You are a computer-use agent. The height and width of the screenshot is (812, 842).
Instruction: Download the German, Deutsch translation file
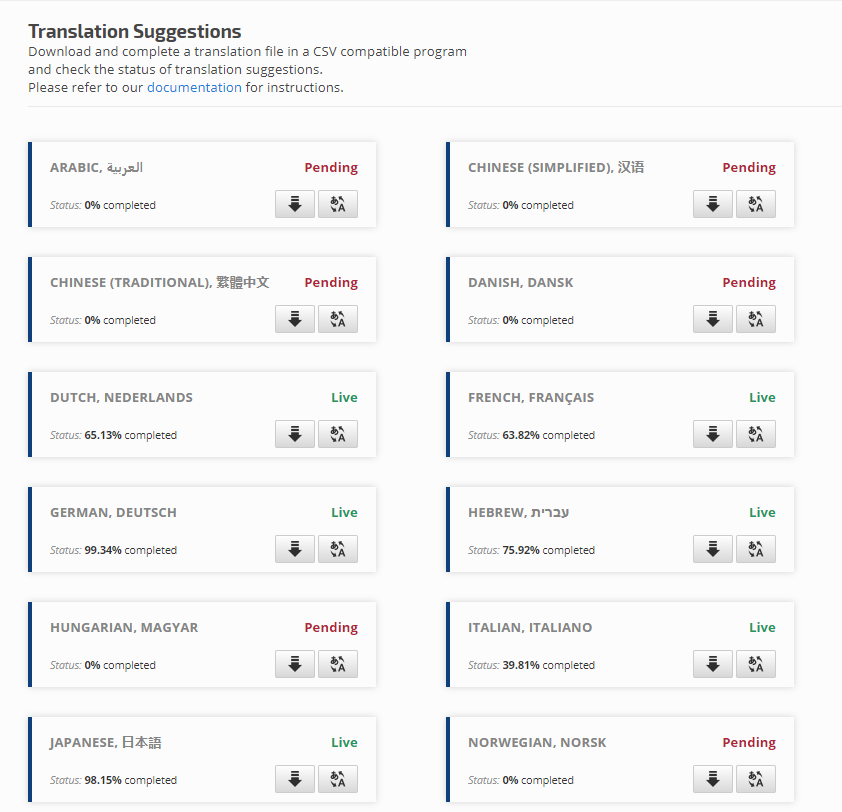tap(294, 549)
